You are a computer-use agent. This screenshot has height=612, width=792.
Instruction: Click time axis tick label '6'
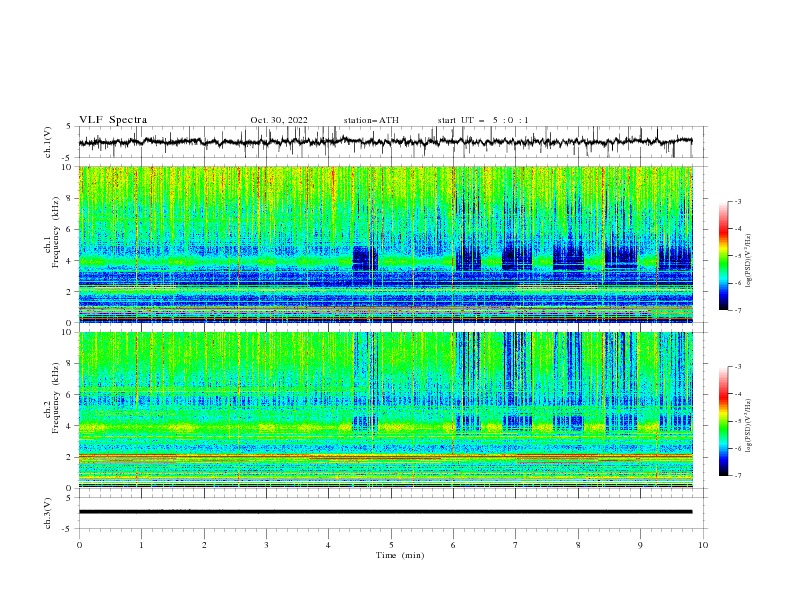pyautogui.click(x=453, y=545)
